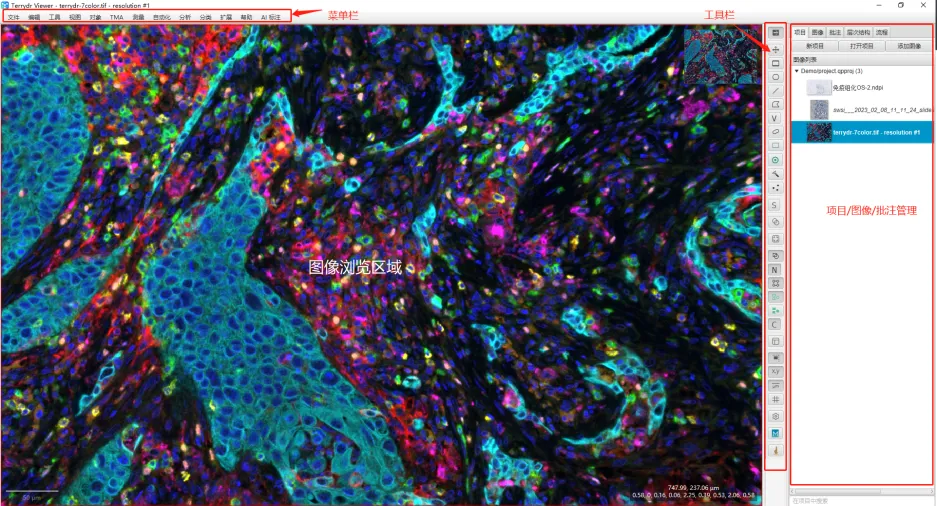937x506 pixels.
Task: Select the 免疫组化OS-2.ndpi image entry
Action: tap(862, 88)
